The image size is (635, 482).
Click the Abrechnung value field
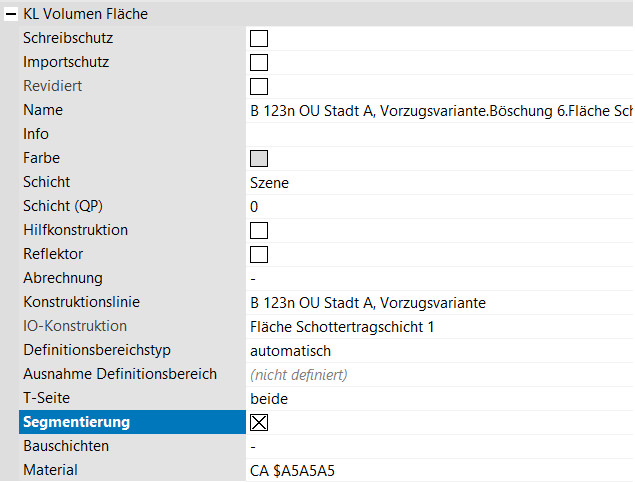coord(440,278)
